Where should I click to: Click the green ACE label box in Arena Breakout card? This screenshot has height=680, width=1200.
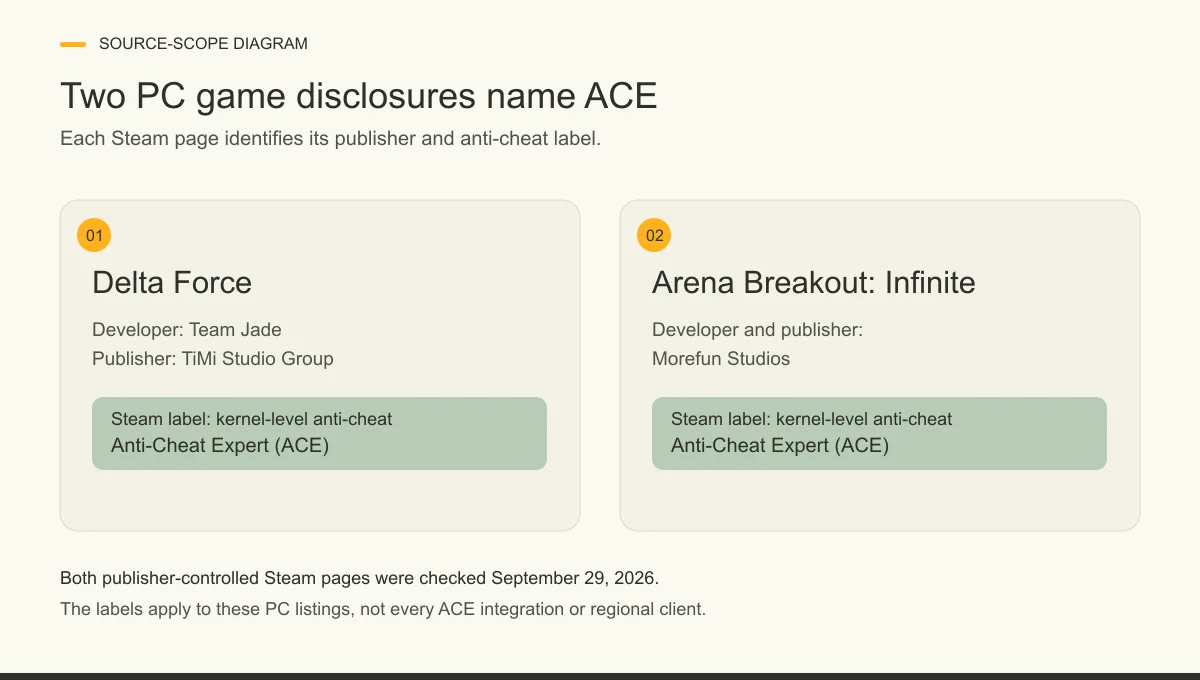pos(879,433)
